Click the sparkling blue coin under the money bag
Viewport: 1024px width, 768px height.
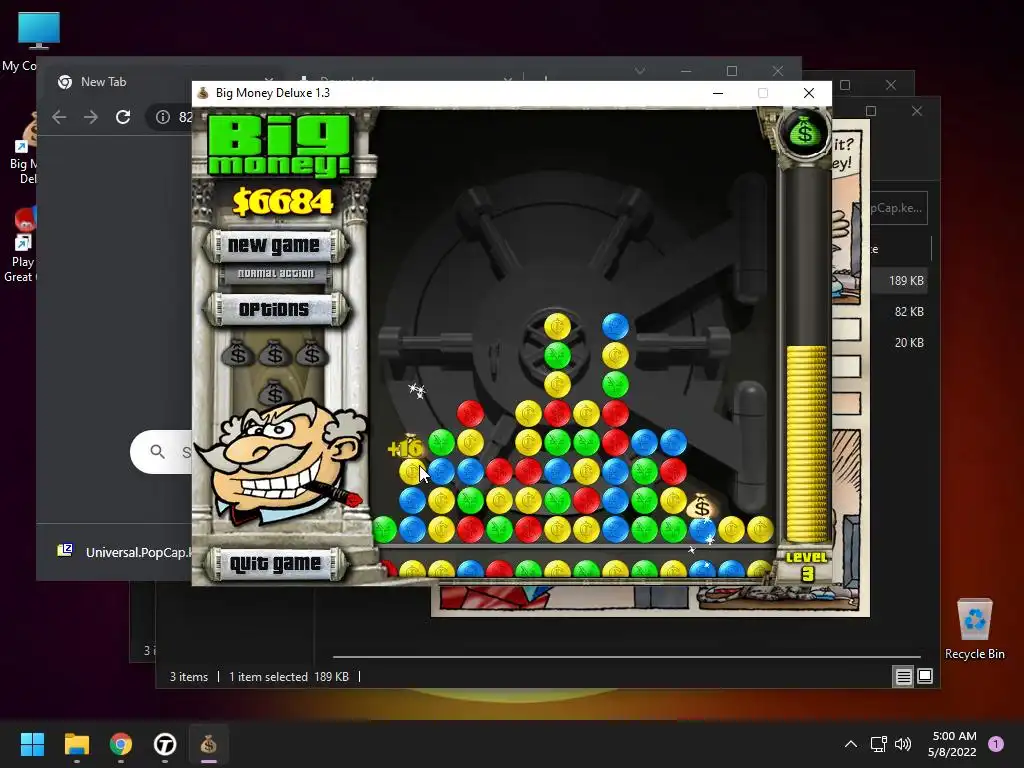[702, 530]
